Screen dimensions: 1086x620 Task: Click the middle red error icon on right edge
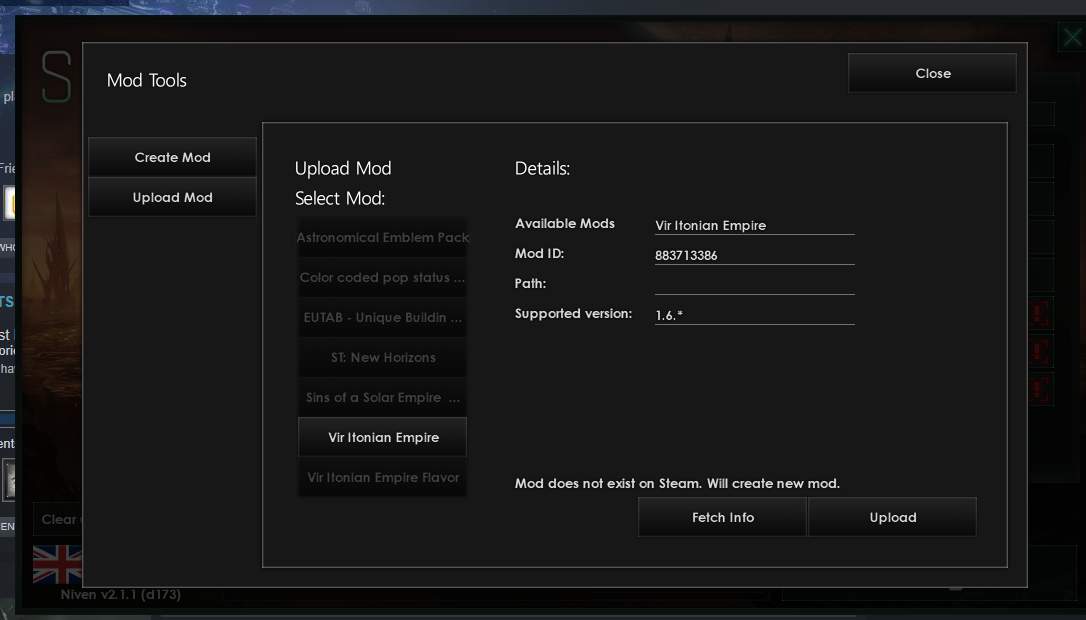click(1040, 352)
